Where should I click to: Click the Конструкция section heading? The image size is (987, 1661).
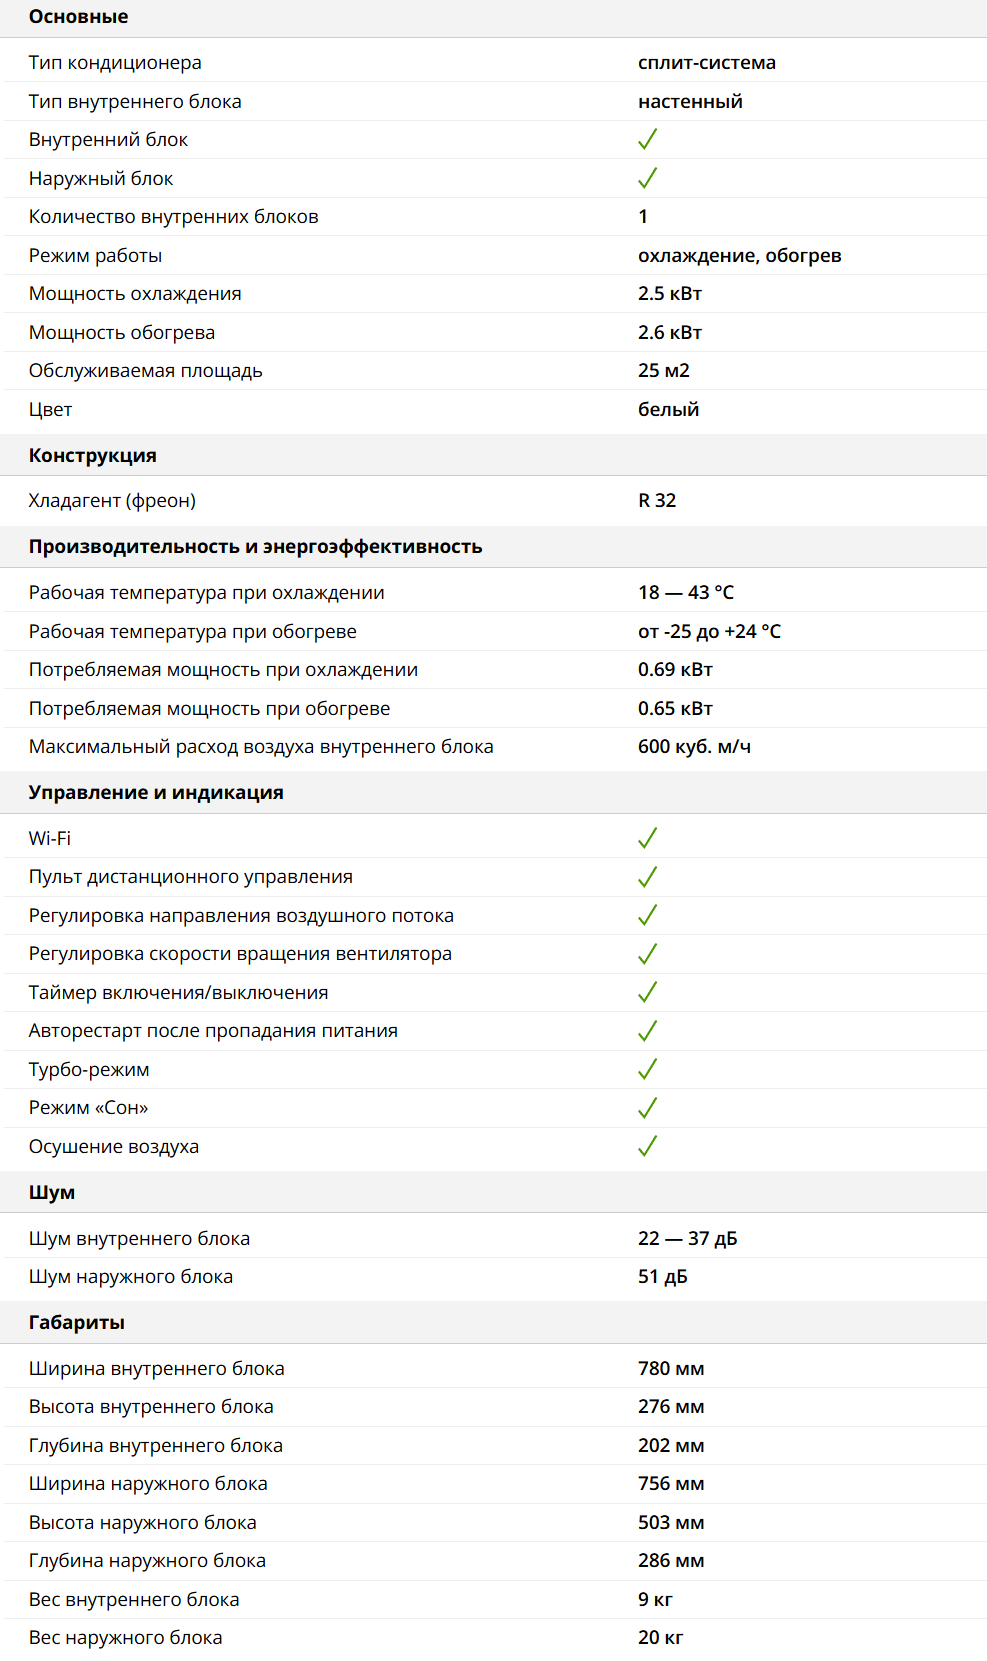click(92, 456)
